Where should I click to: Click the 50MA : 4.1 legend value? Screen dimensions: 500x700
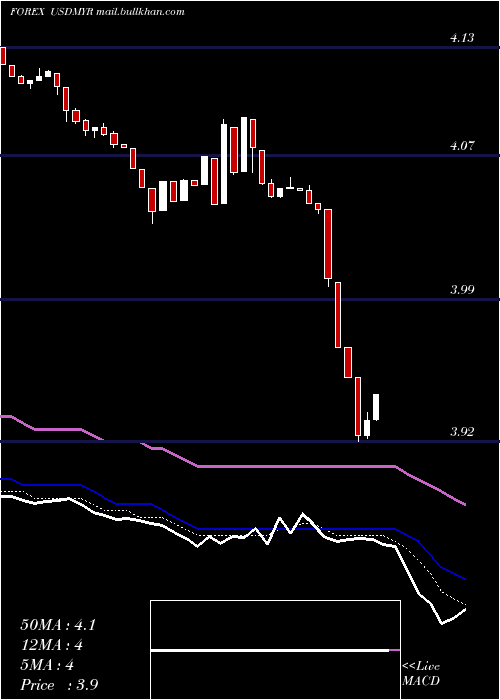point(58,625)
